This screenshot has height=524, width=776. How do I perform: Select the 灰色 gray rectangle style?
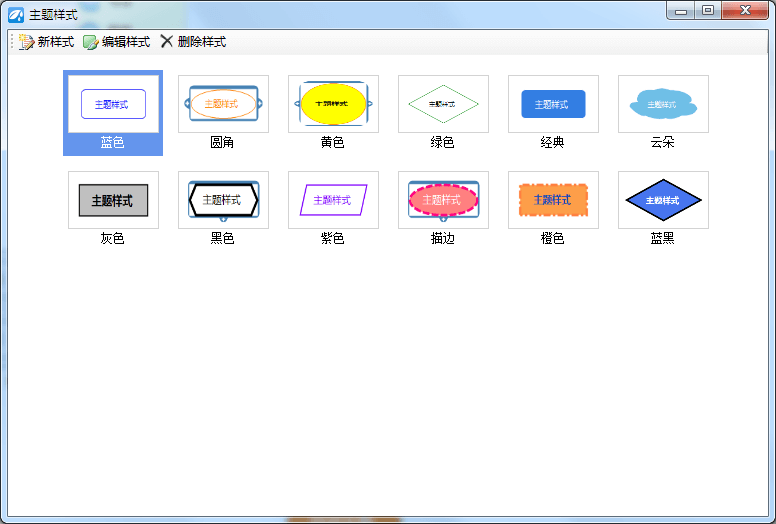113,200
